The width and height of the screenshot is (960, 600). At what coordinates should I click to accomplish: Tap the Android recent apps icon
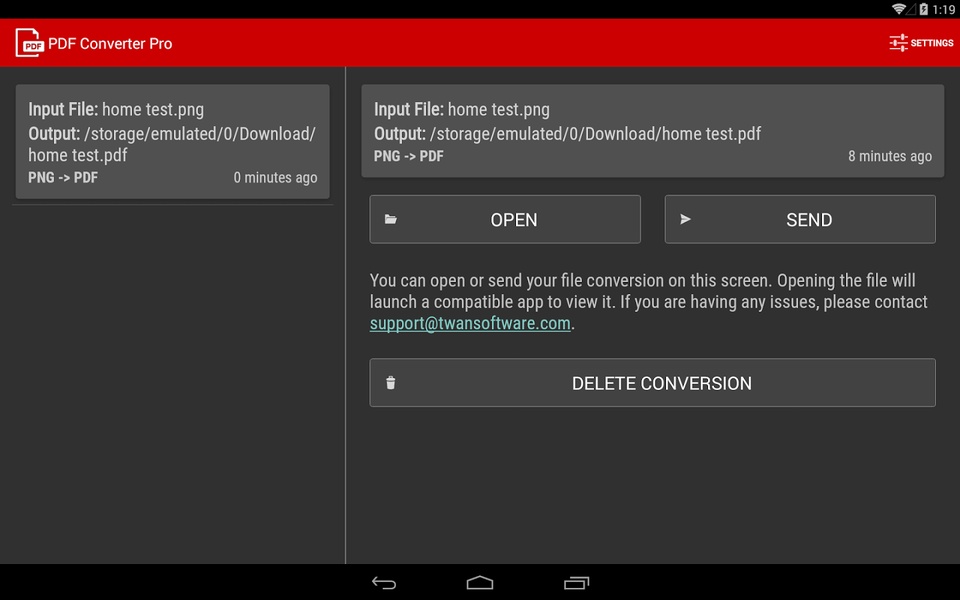pos(576,583)
